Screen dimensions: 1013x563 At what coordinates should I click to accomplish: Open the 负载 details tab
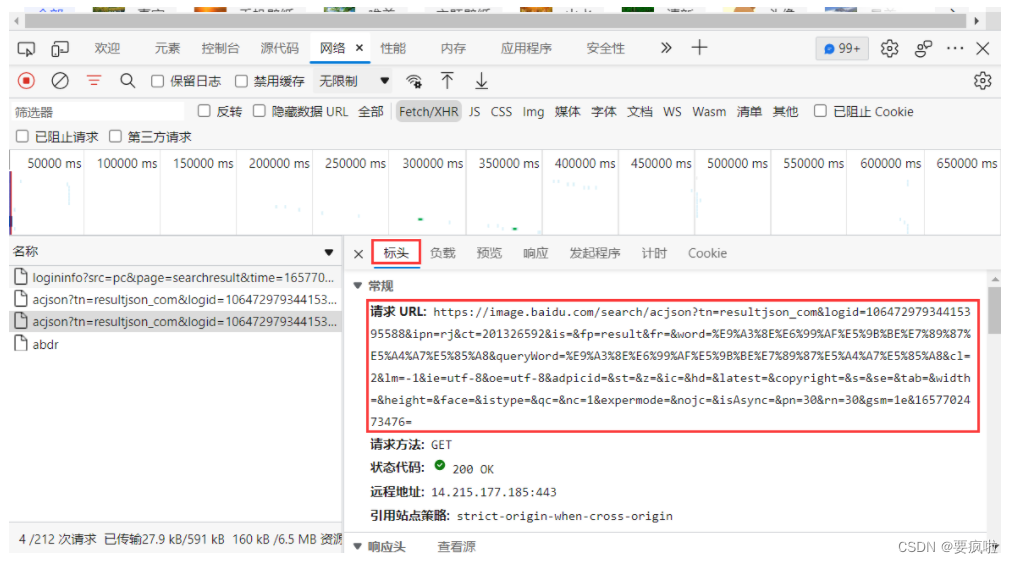point(443,253)
